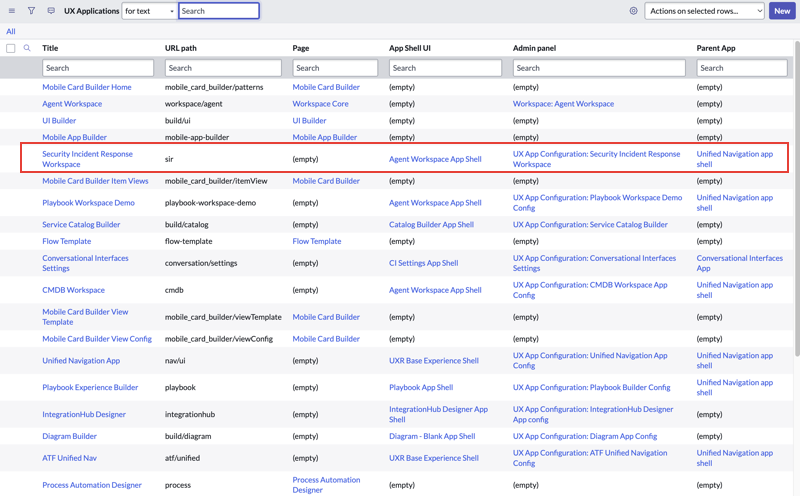Open 'Diagram Builder' title link
Viewport: 800px width, 496px height.
(69, 436)
